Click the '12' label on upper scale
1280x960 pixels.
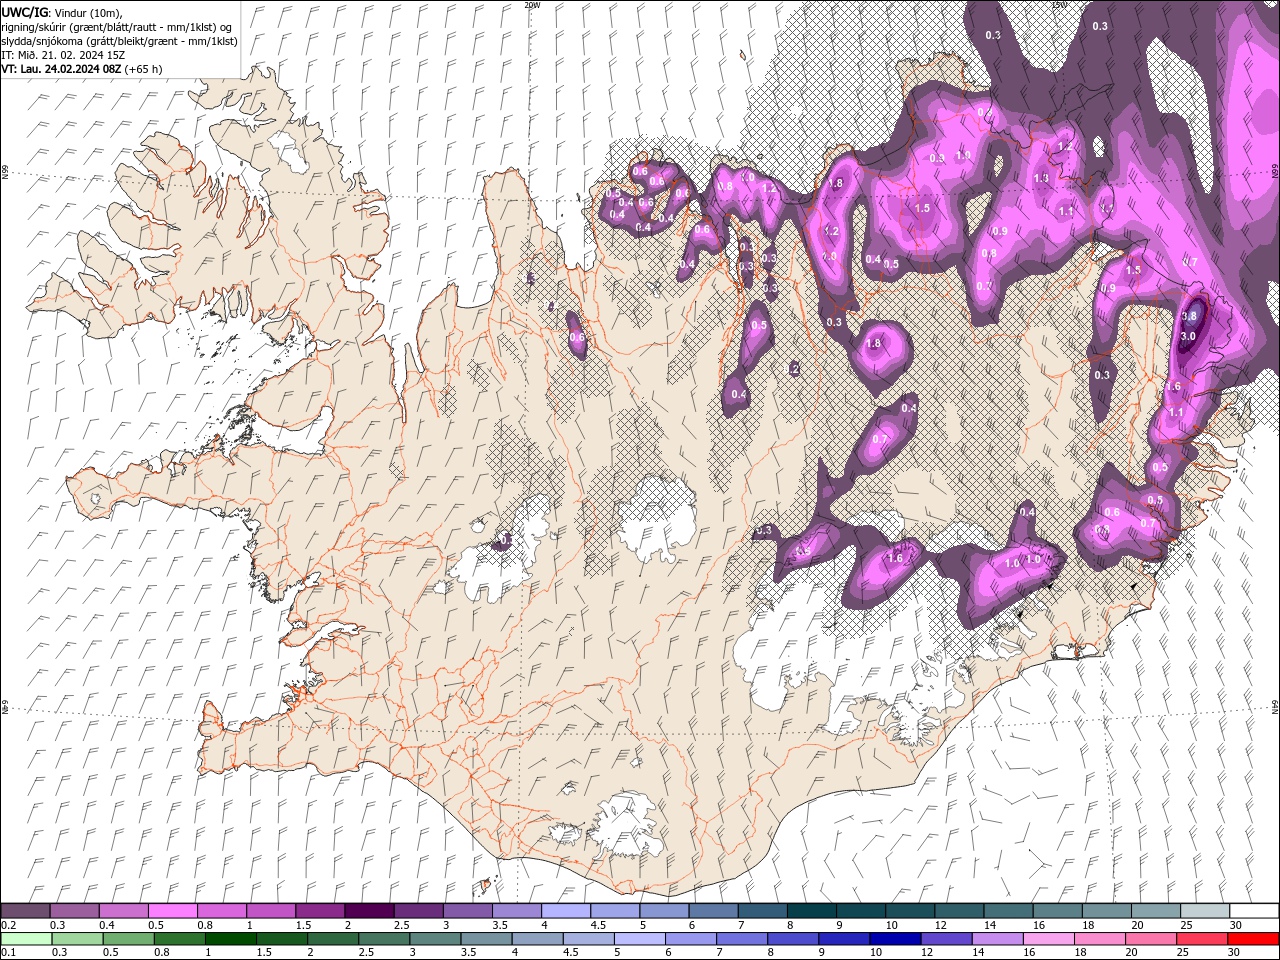[940, 926]
